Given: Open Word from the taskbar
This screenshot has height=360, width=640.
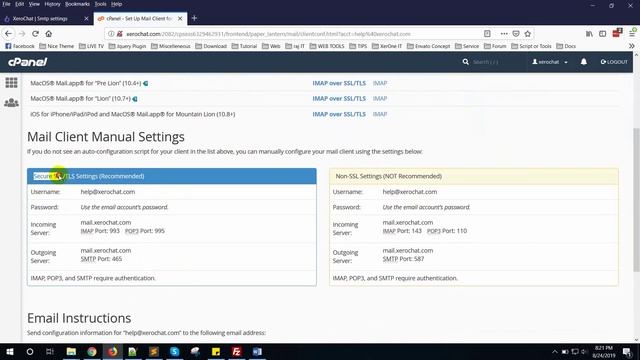Looking at the screenshot, I should tap(257, 351).
